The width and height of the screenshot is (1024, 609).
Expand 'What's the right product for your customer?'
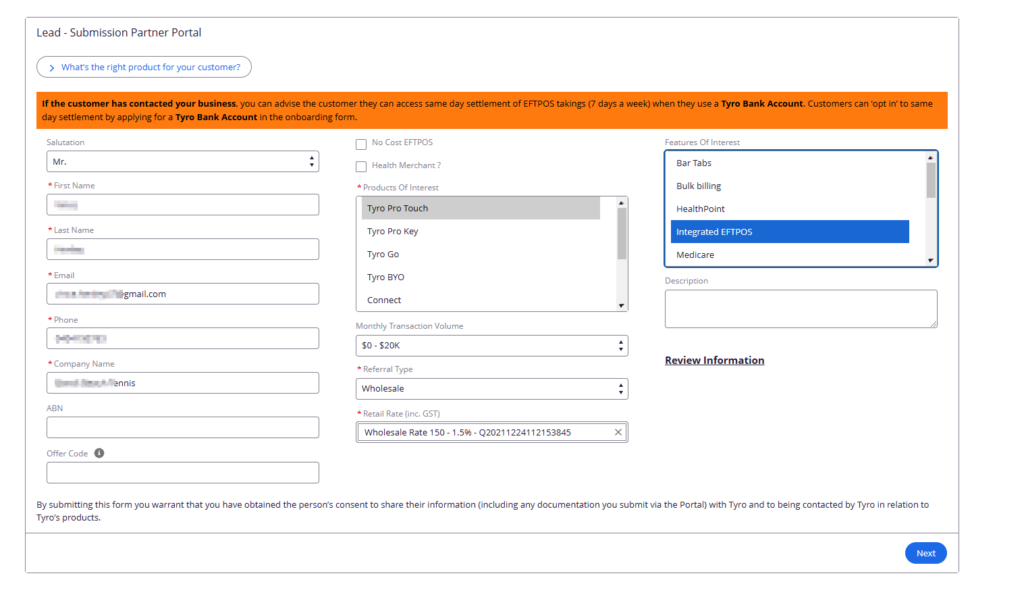click(144, 67)
